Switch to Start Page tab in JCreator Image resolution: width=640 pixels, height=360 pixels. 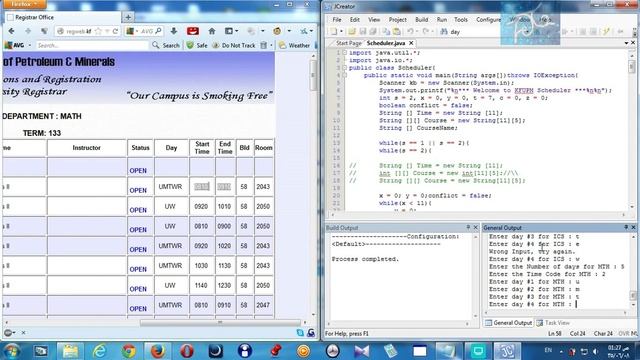(x=349, y=43)
